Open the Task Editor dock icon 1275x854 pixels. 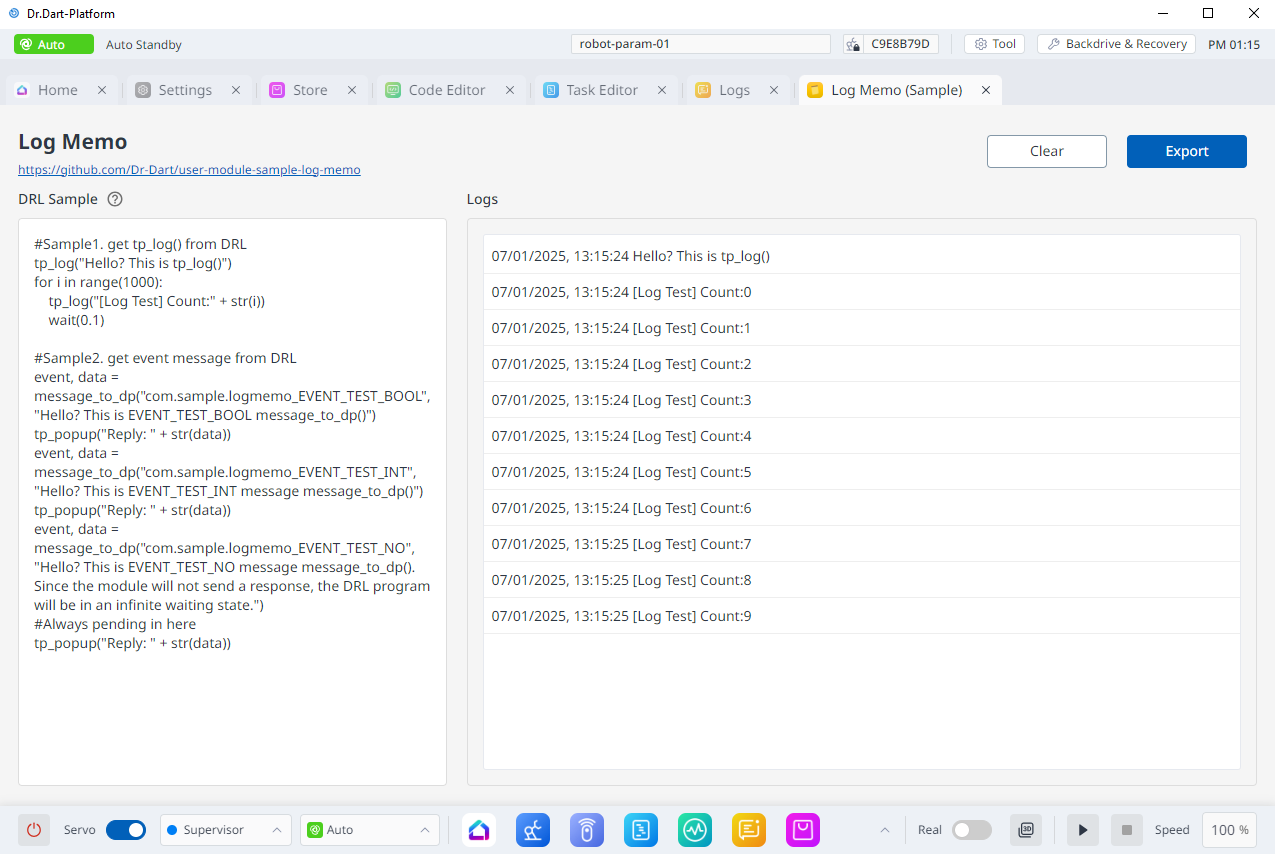[x=641, y=830]
